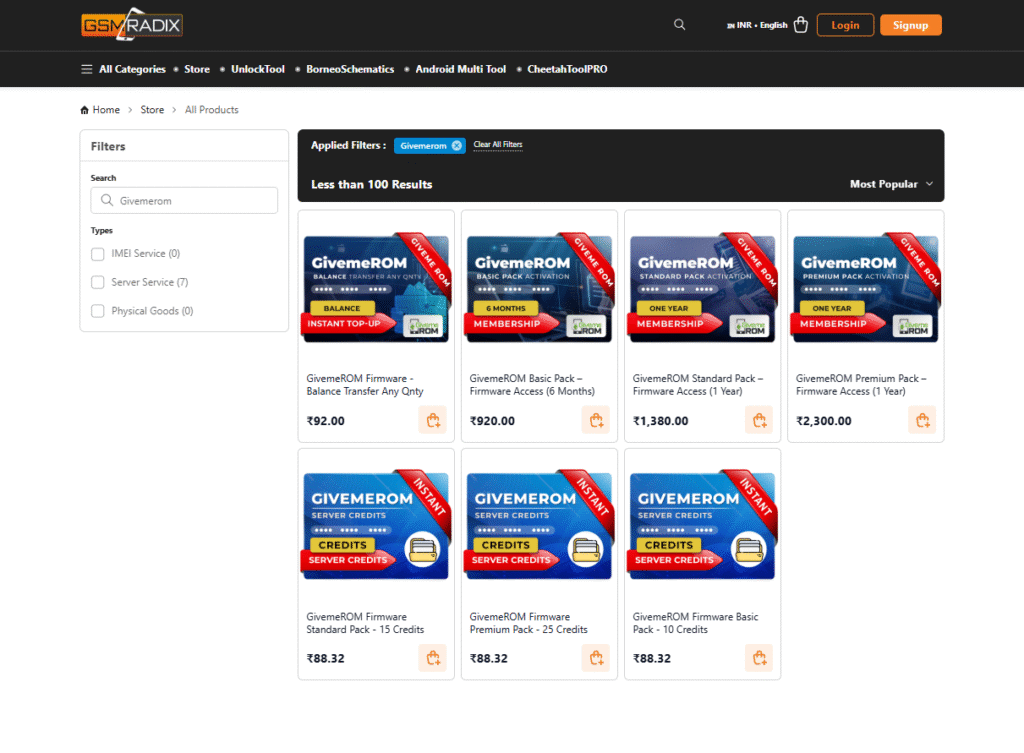Add Premium Pack 1 Year to cart
Viewport: 1024px width, 753px height.
click(x=922, y=421)
